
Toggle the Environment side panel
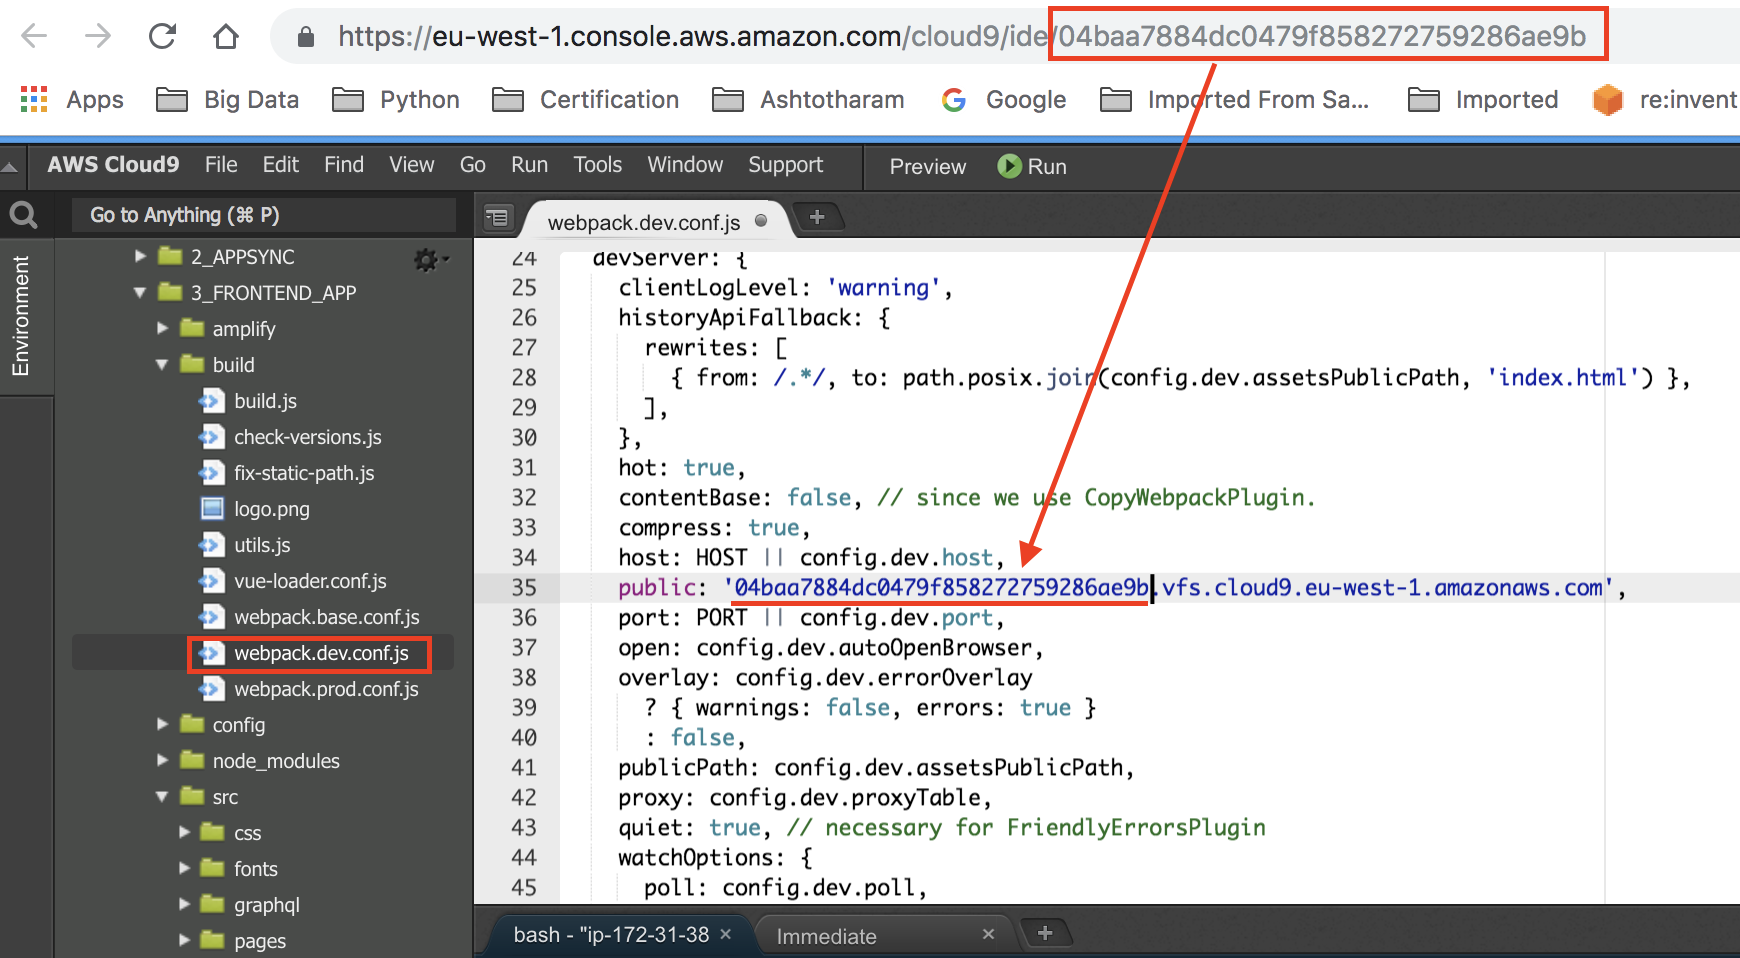point(20,316)
